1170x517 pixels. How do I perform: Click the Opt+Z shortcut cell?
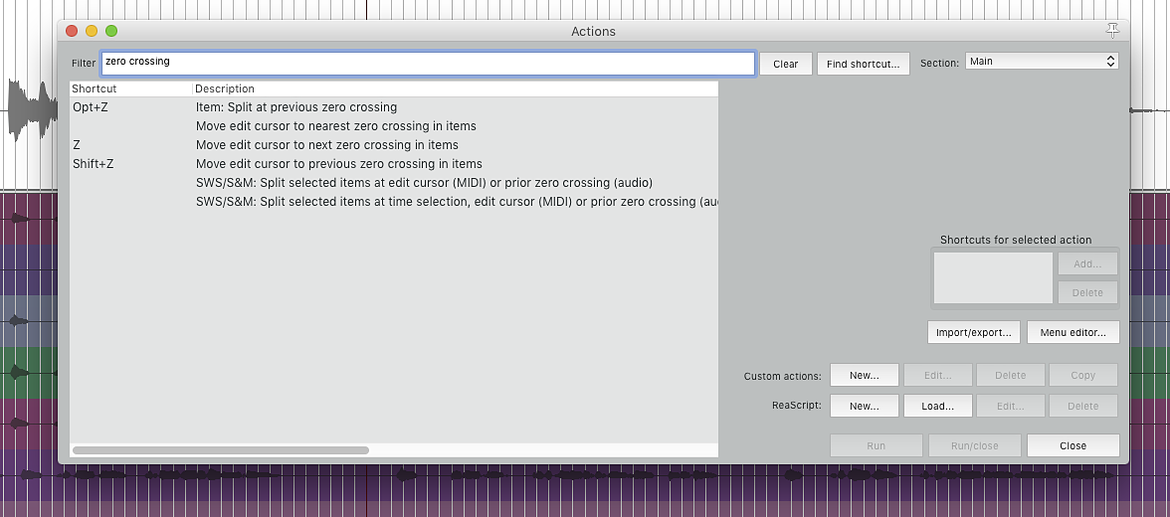click(90, 107)
